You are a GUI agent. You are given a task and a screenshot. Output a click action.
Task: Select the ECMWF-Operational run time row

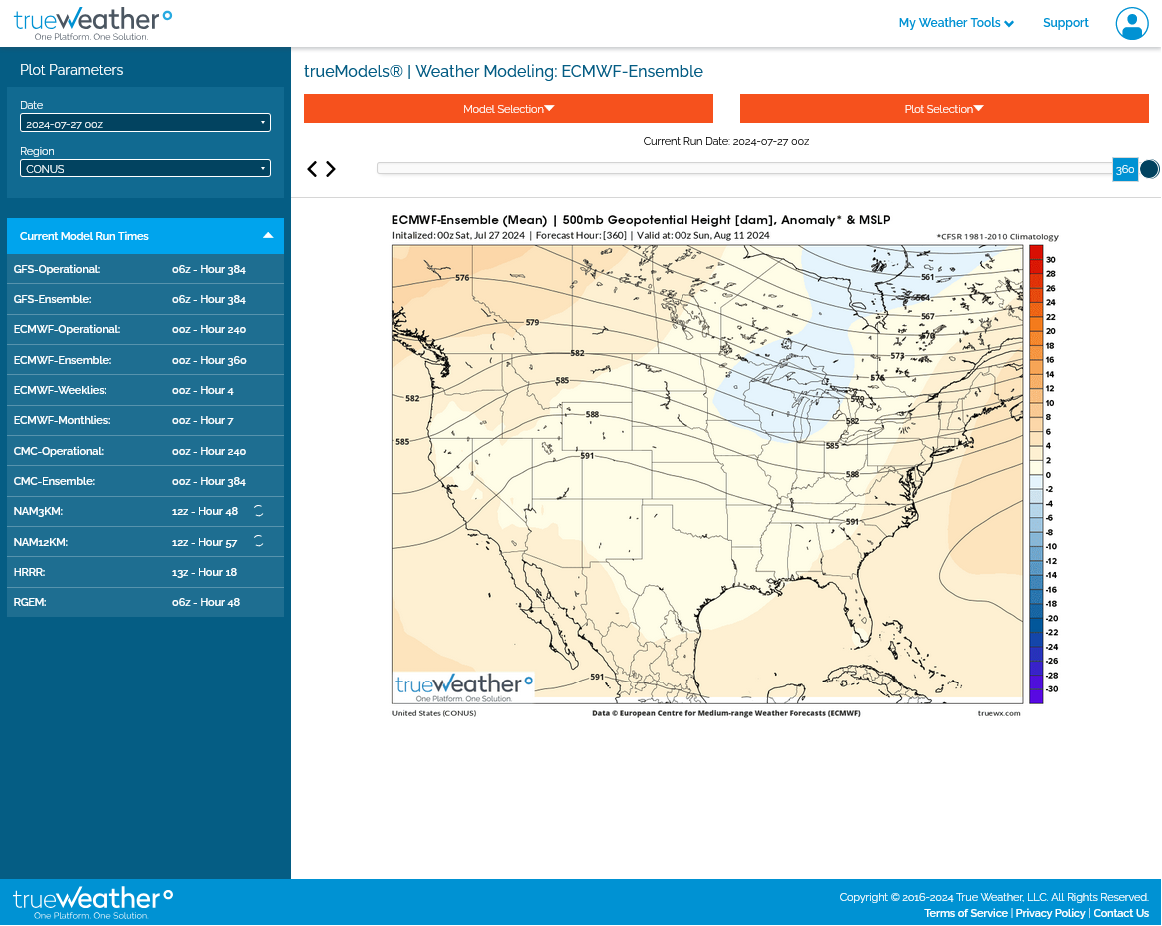coord(145,330)
